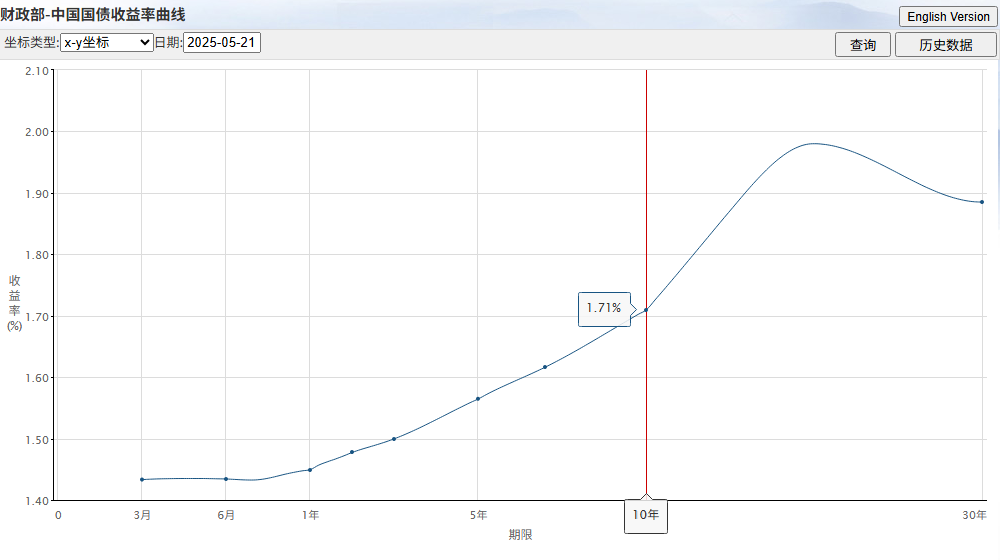This screenshot has width=1000, height=560.
Task: Select the 10年 data point at 1.71%
Action: 646,310
